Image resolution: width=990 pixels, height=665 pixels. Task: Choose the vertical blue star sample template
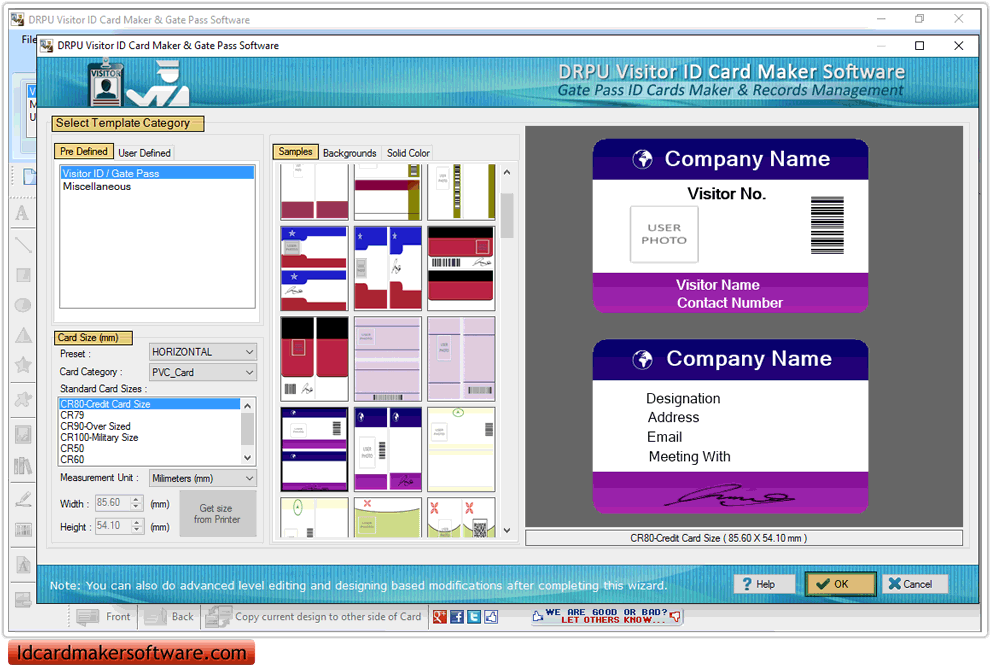click(x=388, y=268)
